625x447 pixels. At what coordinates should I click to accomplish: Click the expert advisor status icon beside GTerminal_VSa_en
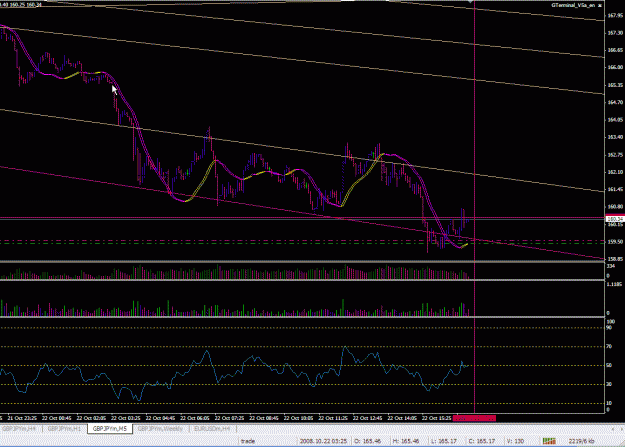point(600,6)
